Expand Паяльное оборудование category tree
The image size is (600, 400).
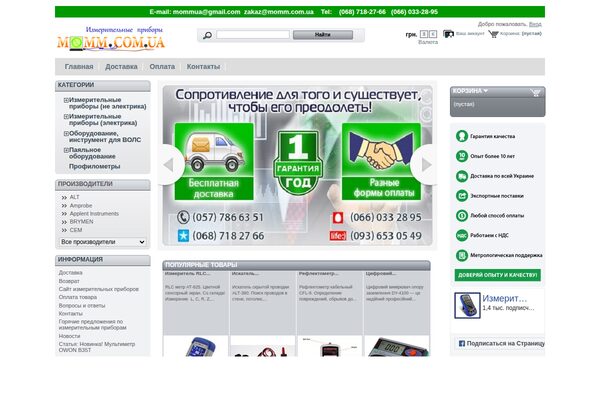click(66, 150)
